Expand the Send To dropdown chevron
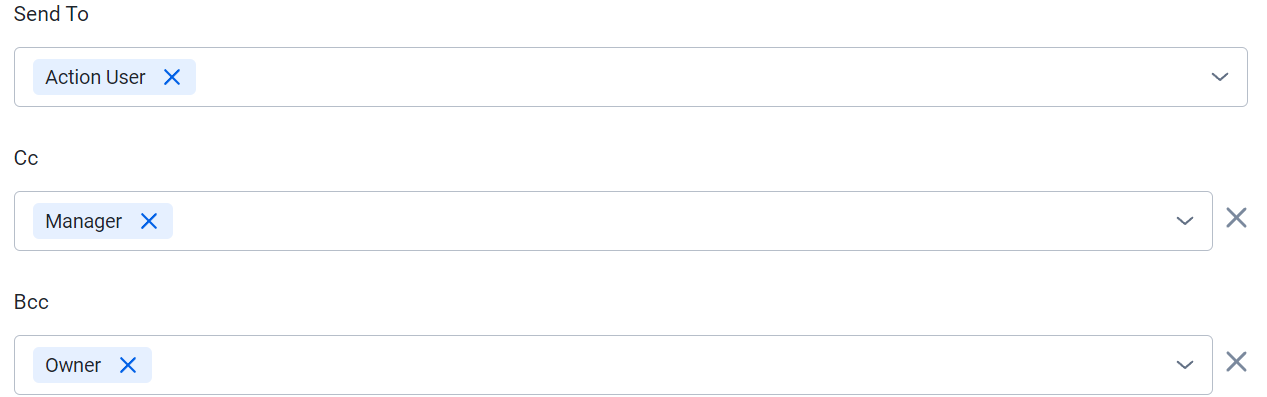The height and width of the screenshot is (397, 1267). point(1219,77)
